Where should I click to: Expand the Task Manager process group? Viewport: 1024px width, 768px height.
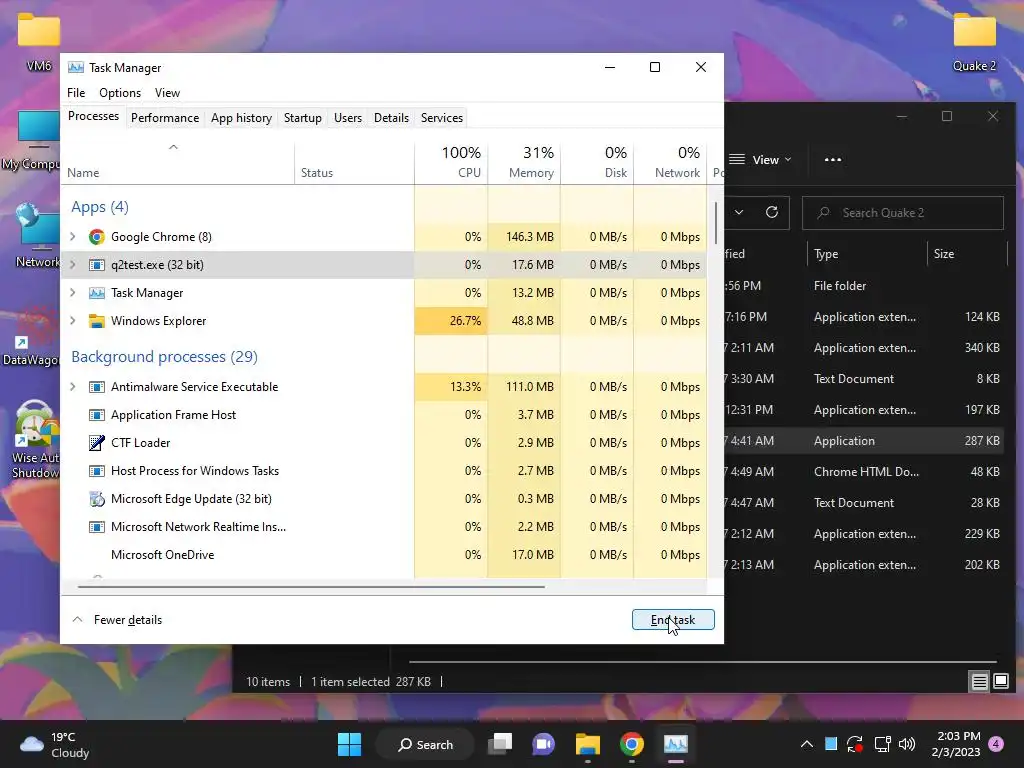coord(72,293)
